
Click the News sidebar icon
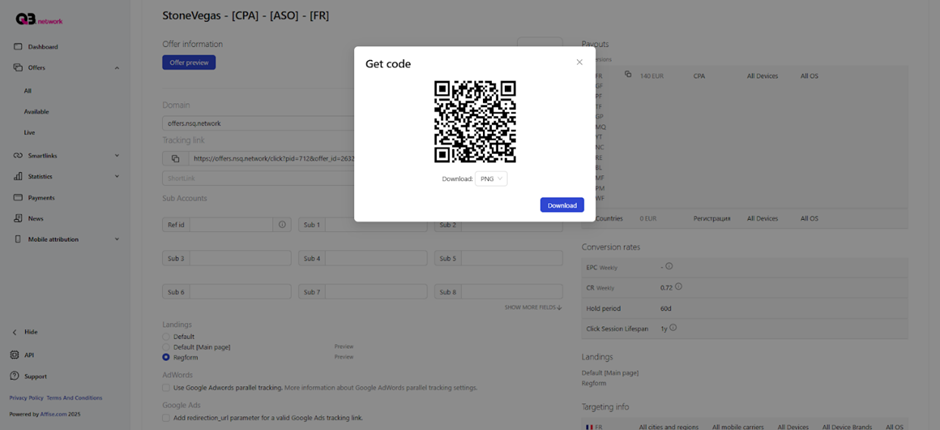17,218
